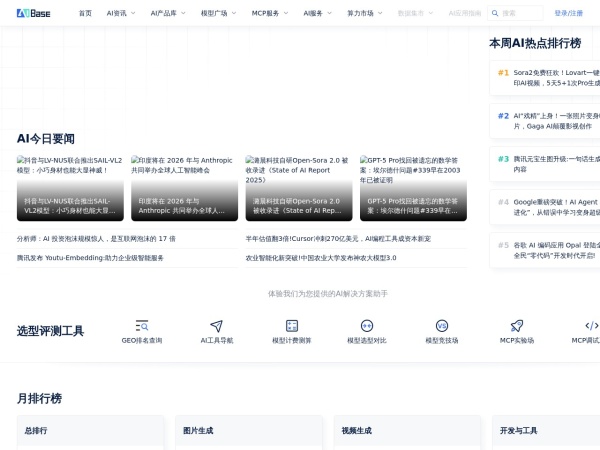
Task: Expand the MCP服务 dropdown chevron
Action: tap(286, 13)
